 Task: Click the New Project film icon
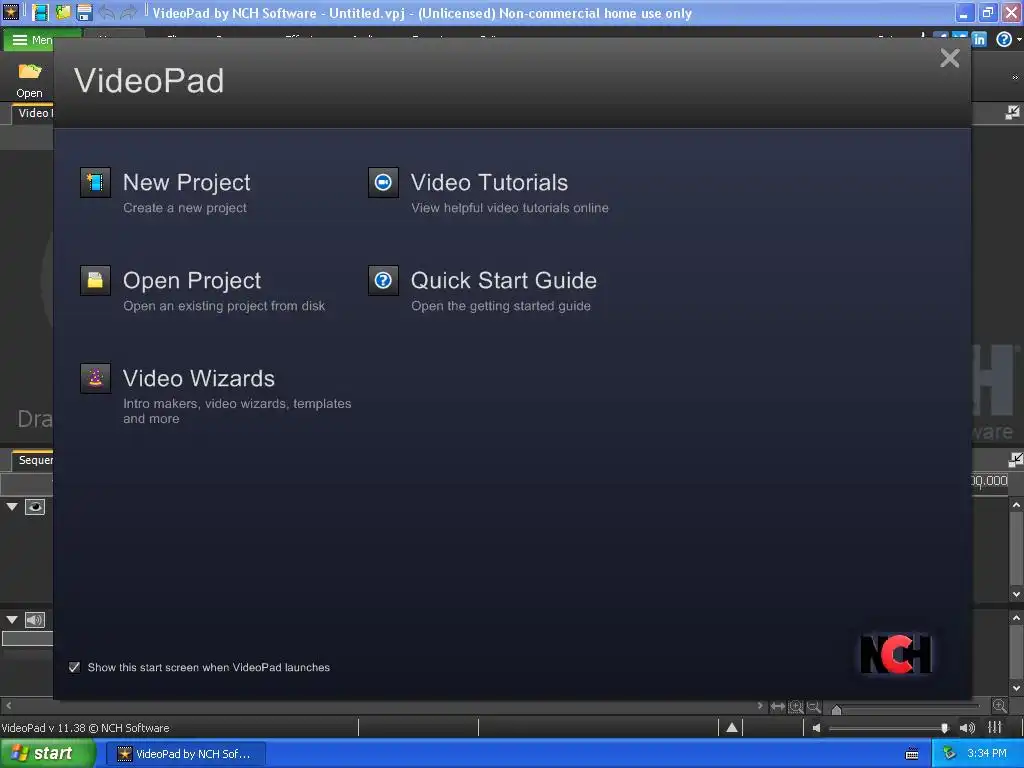[x=95, y=182]
